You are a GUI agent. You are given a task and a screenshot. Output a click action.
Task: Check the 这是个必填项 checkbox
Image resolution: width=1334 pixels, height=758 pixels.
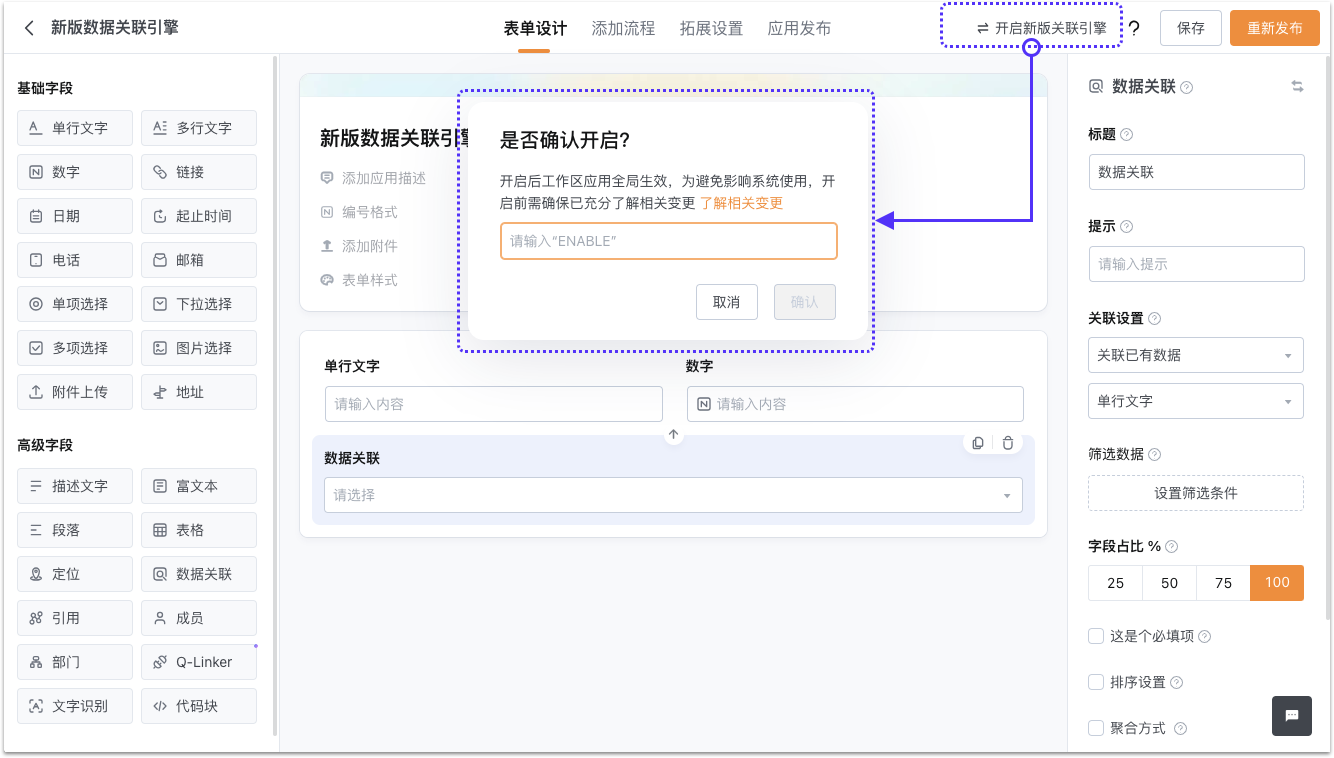(1096, 636)
